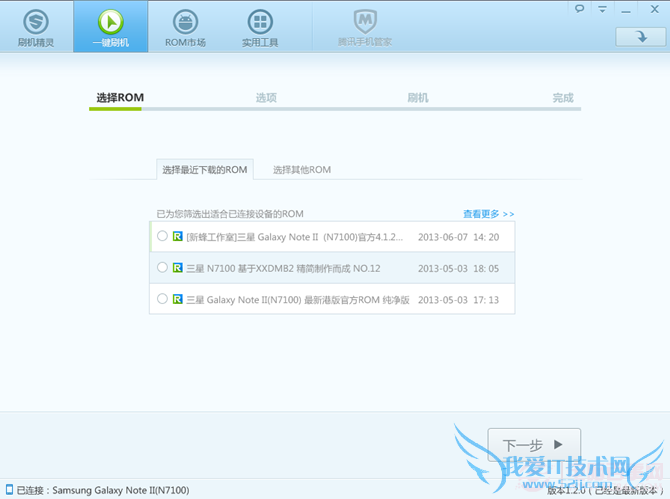The image size is (670, 499).
Task: Click the date 2013-05-03 18:05
Action: pyautogui.click(x=458, y=268)
